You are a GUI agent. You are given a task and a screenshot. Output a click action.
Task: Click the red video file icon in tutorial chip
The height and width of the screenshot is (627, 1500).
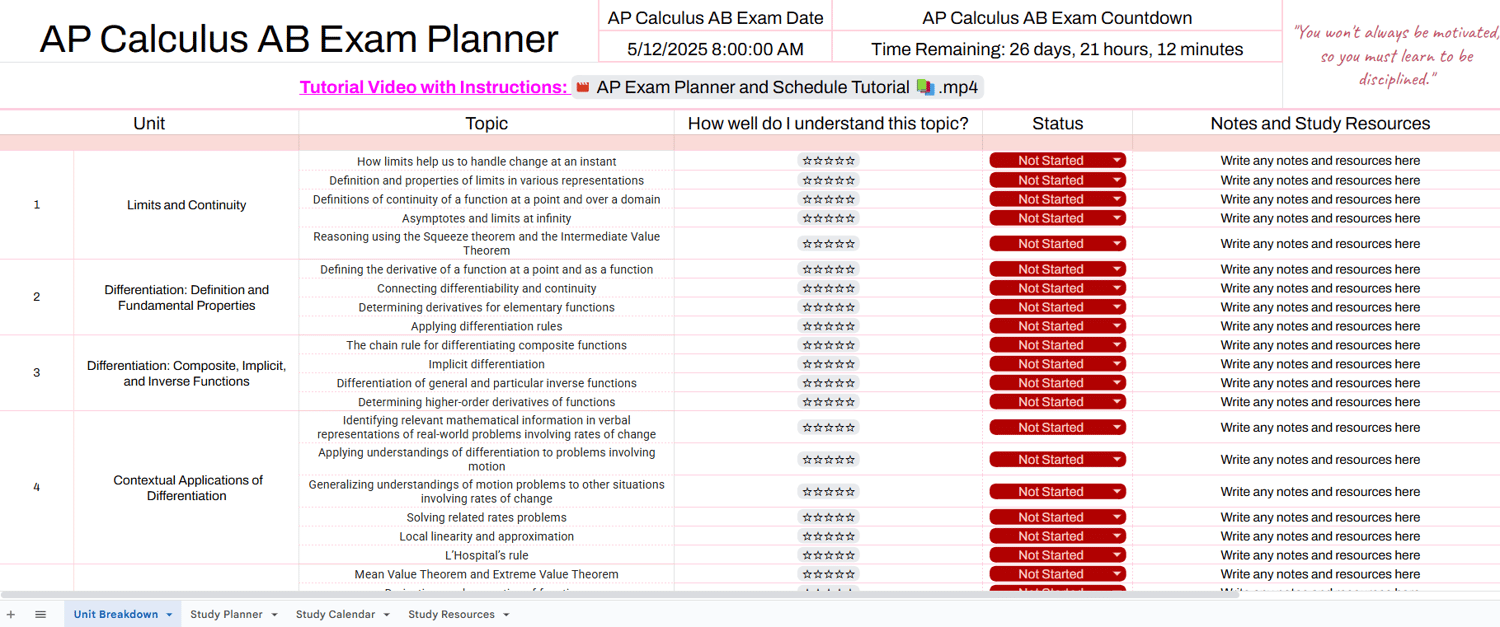582,88
